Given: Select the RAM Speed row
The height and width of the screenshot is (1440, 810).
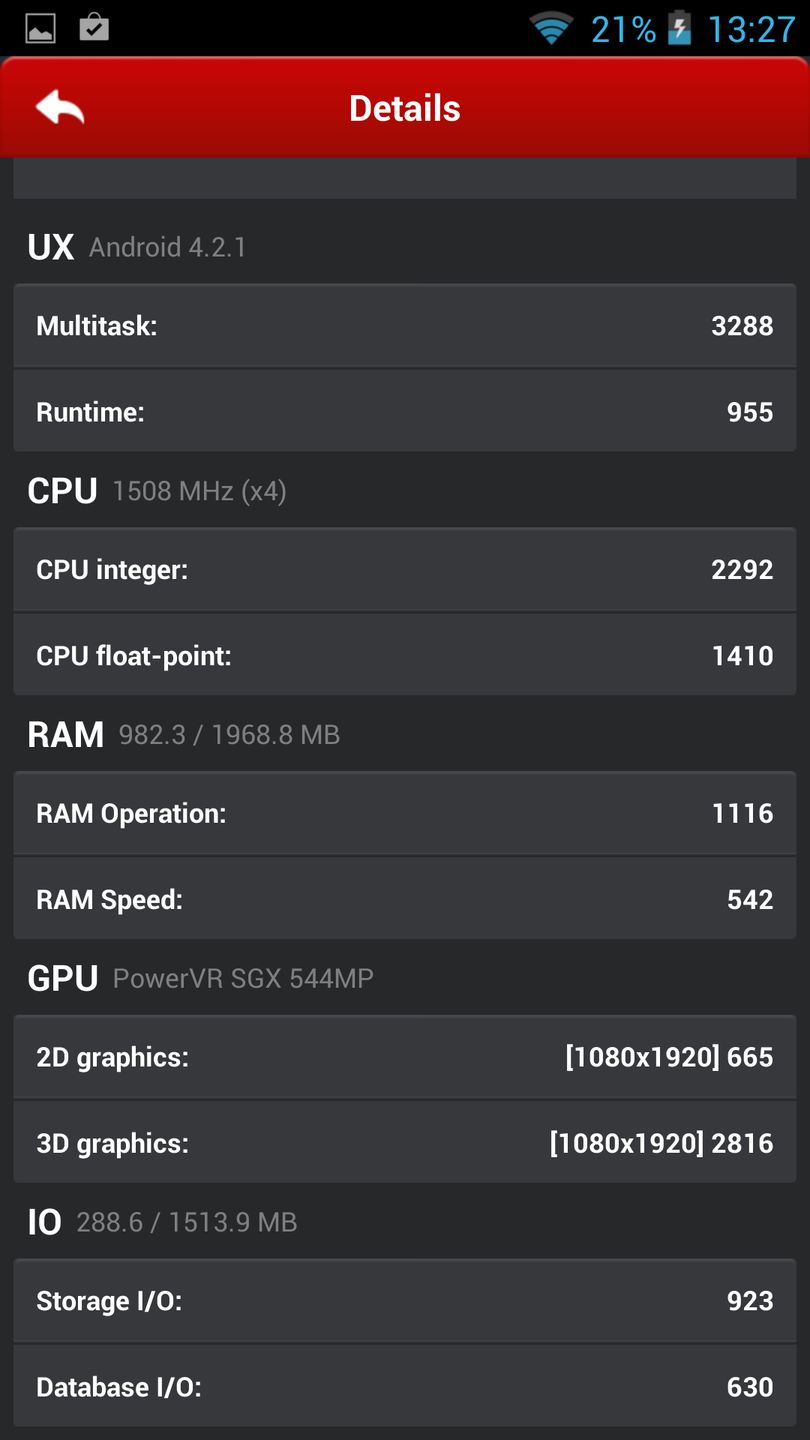Looking at the screenshot, I should click(x=404, y=900).
